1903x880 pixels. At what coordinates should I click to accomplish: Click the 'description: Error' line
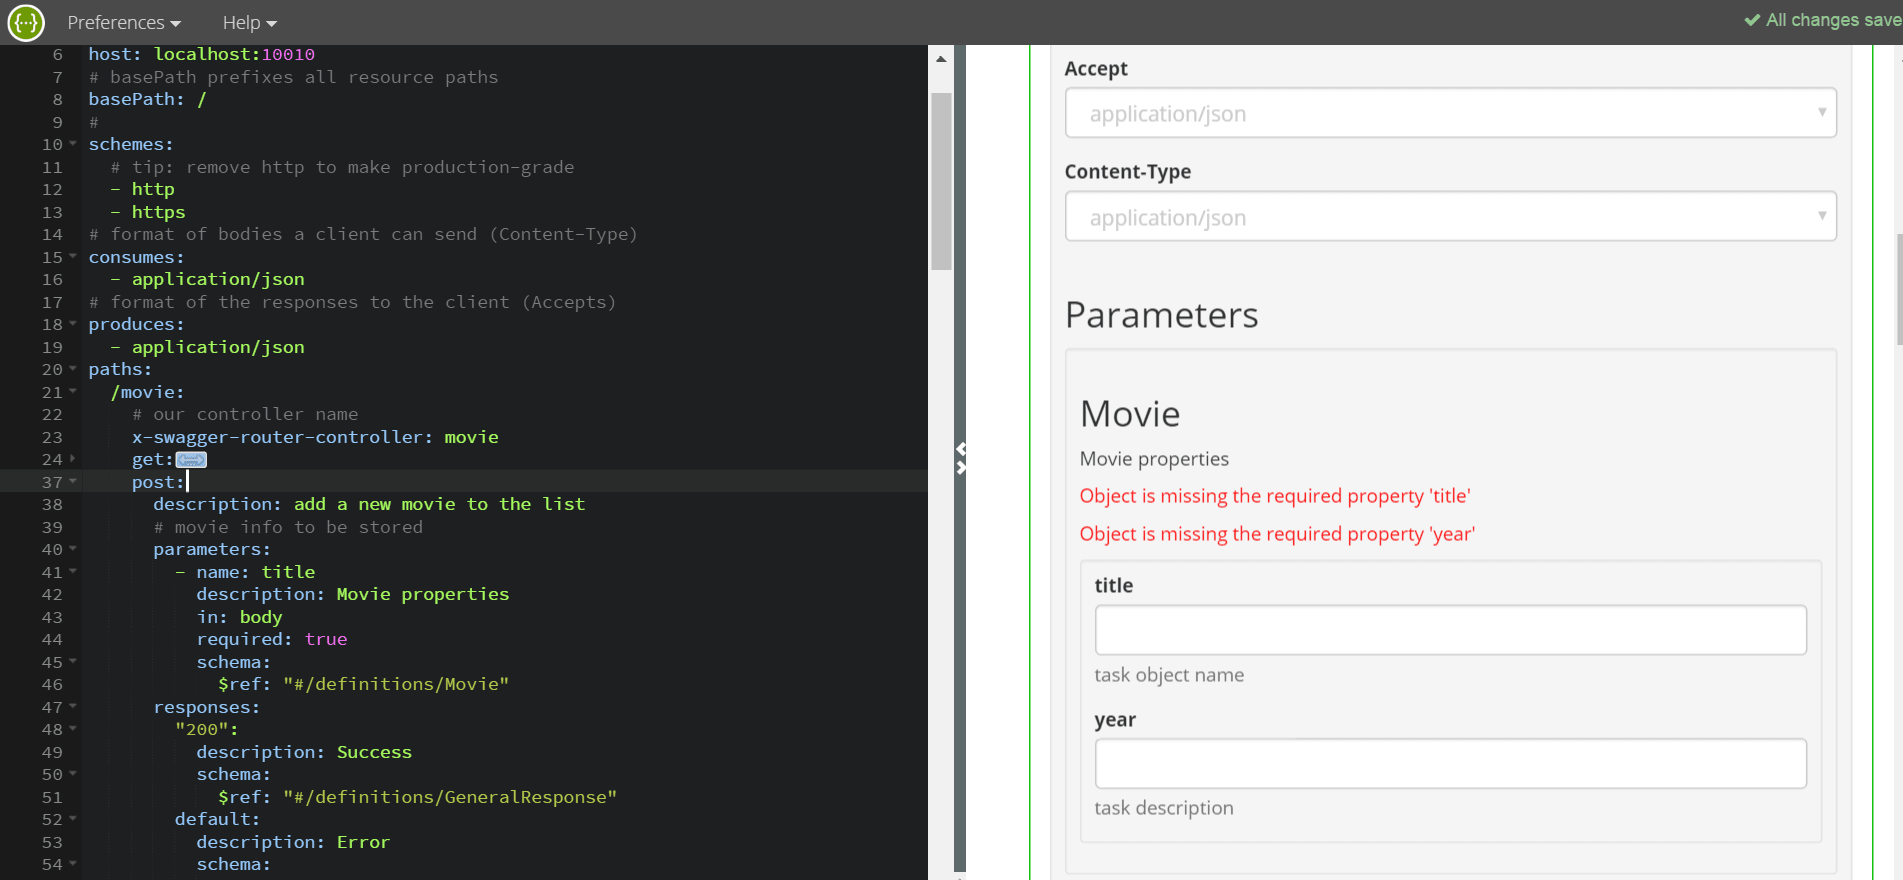point(293,842)
